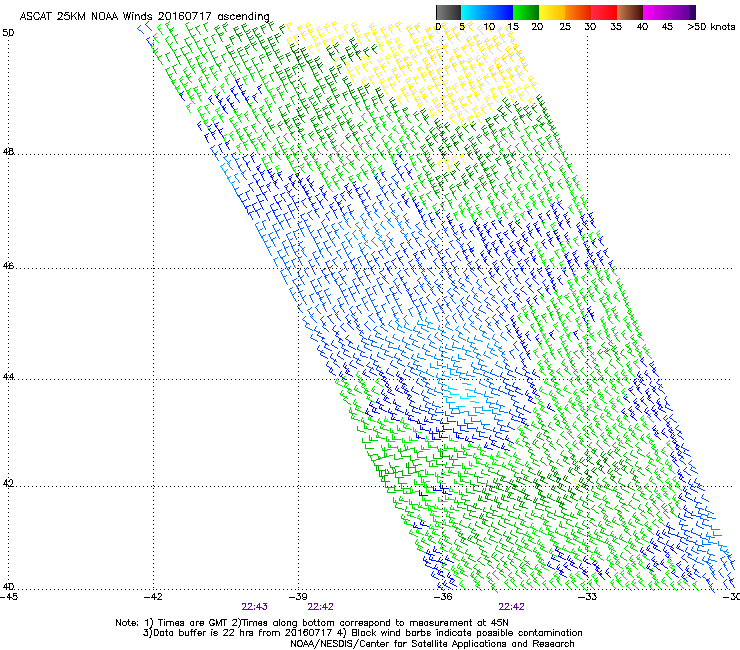
Task: Click the note 'Times are GMT' line
Action: point(312,623)
